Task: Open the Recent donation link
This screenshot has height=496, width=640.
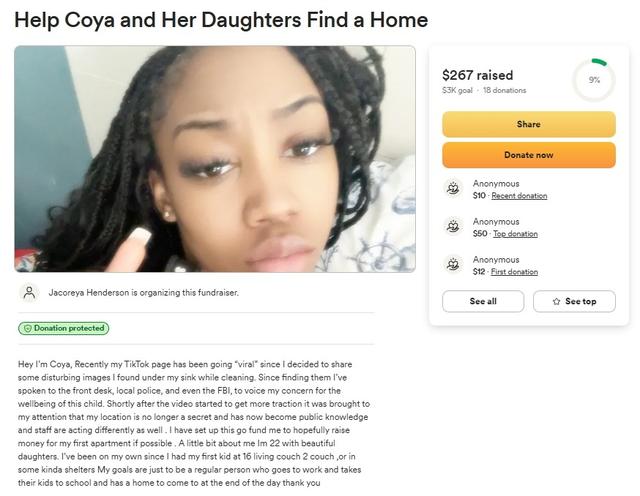Action: tap(519, 196)
